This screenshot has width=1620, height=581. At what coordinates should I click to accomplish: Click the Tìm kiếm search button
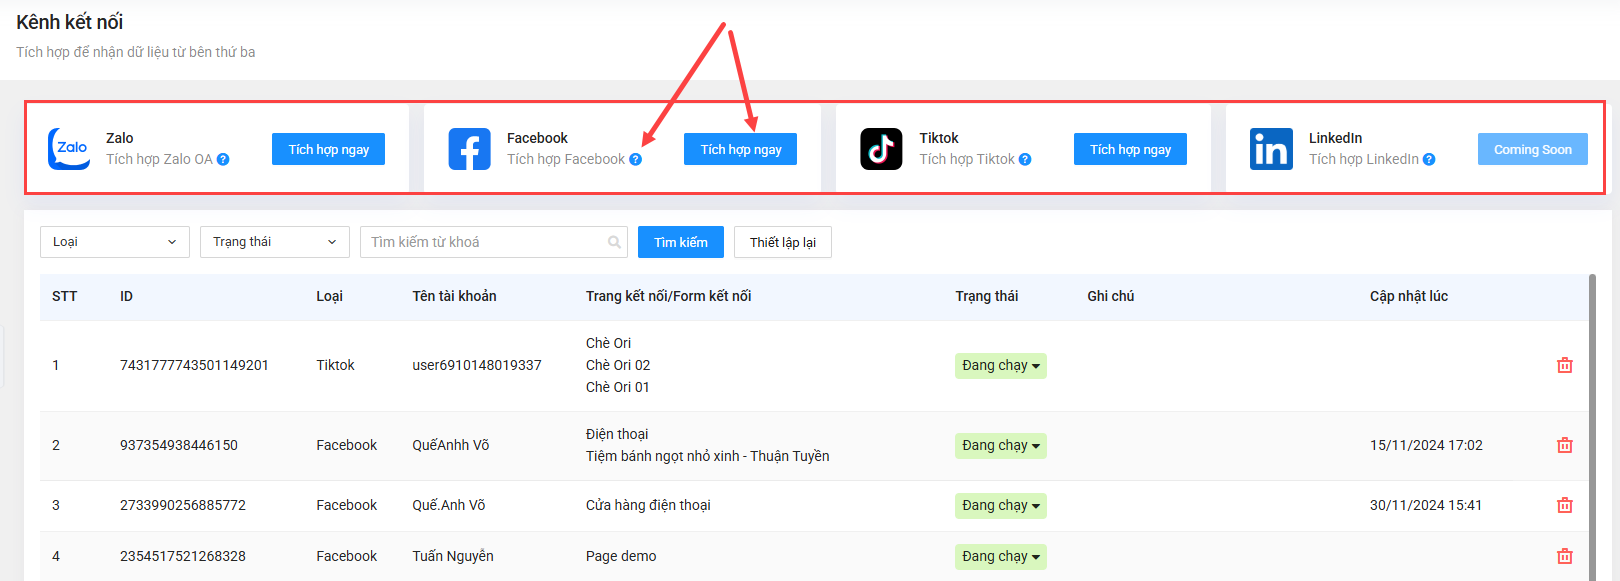click(x=681, y=242)
